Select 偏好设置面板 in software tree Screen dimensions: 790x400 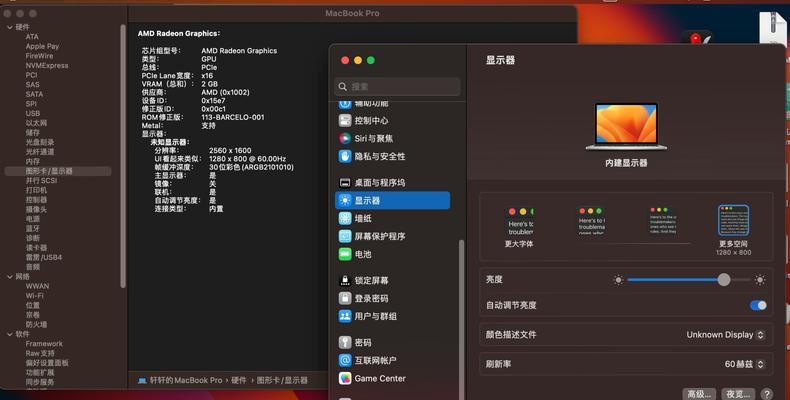(x=47, y=363)
